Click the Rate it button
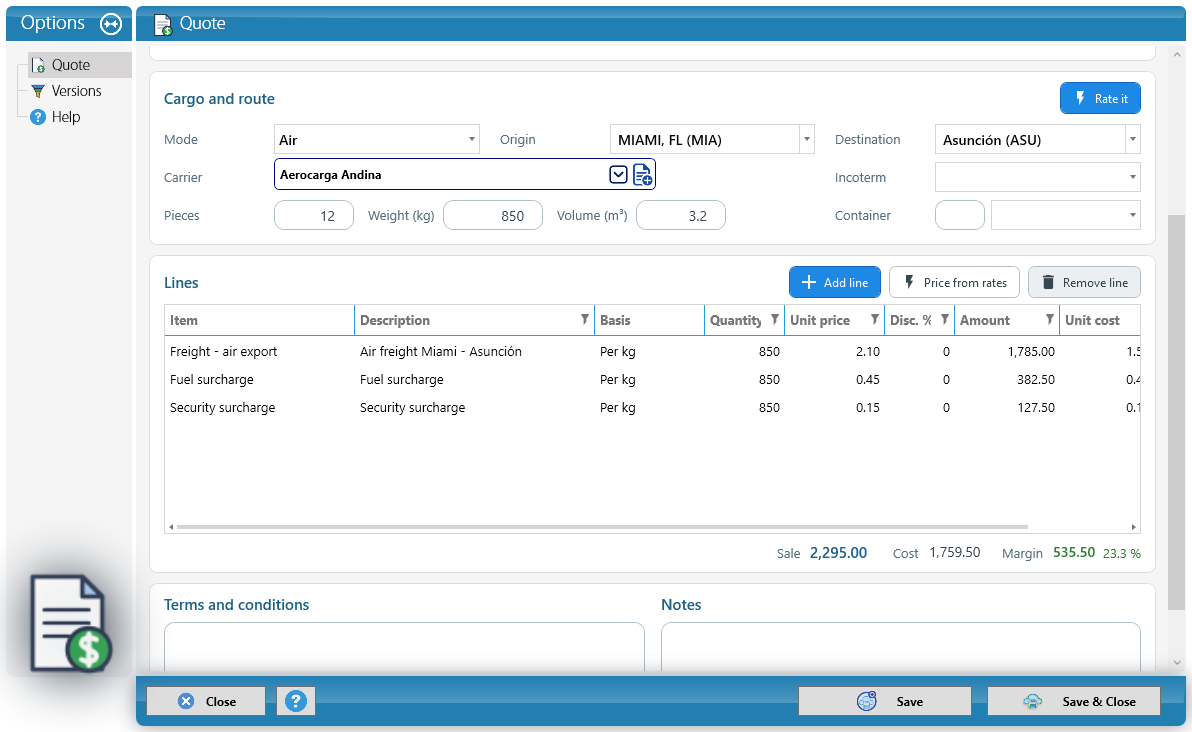 click(x=1100, y=99)
